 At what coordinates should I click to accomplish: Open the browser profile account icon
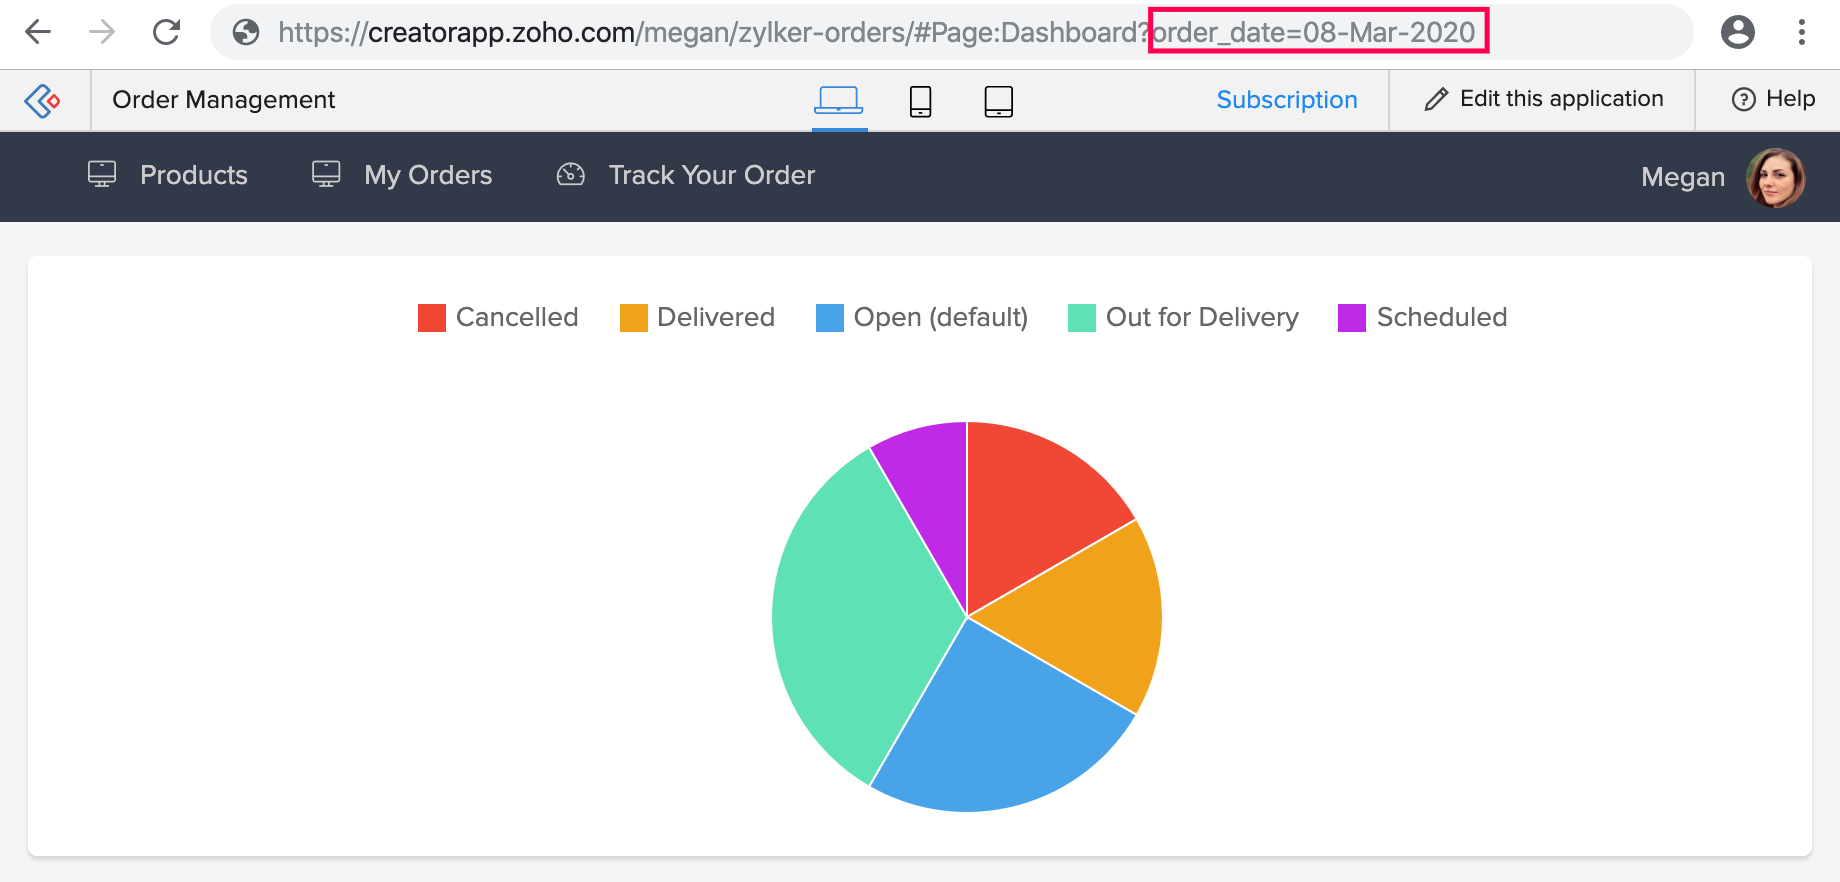(x=1738, y=32)
